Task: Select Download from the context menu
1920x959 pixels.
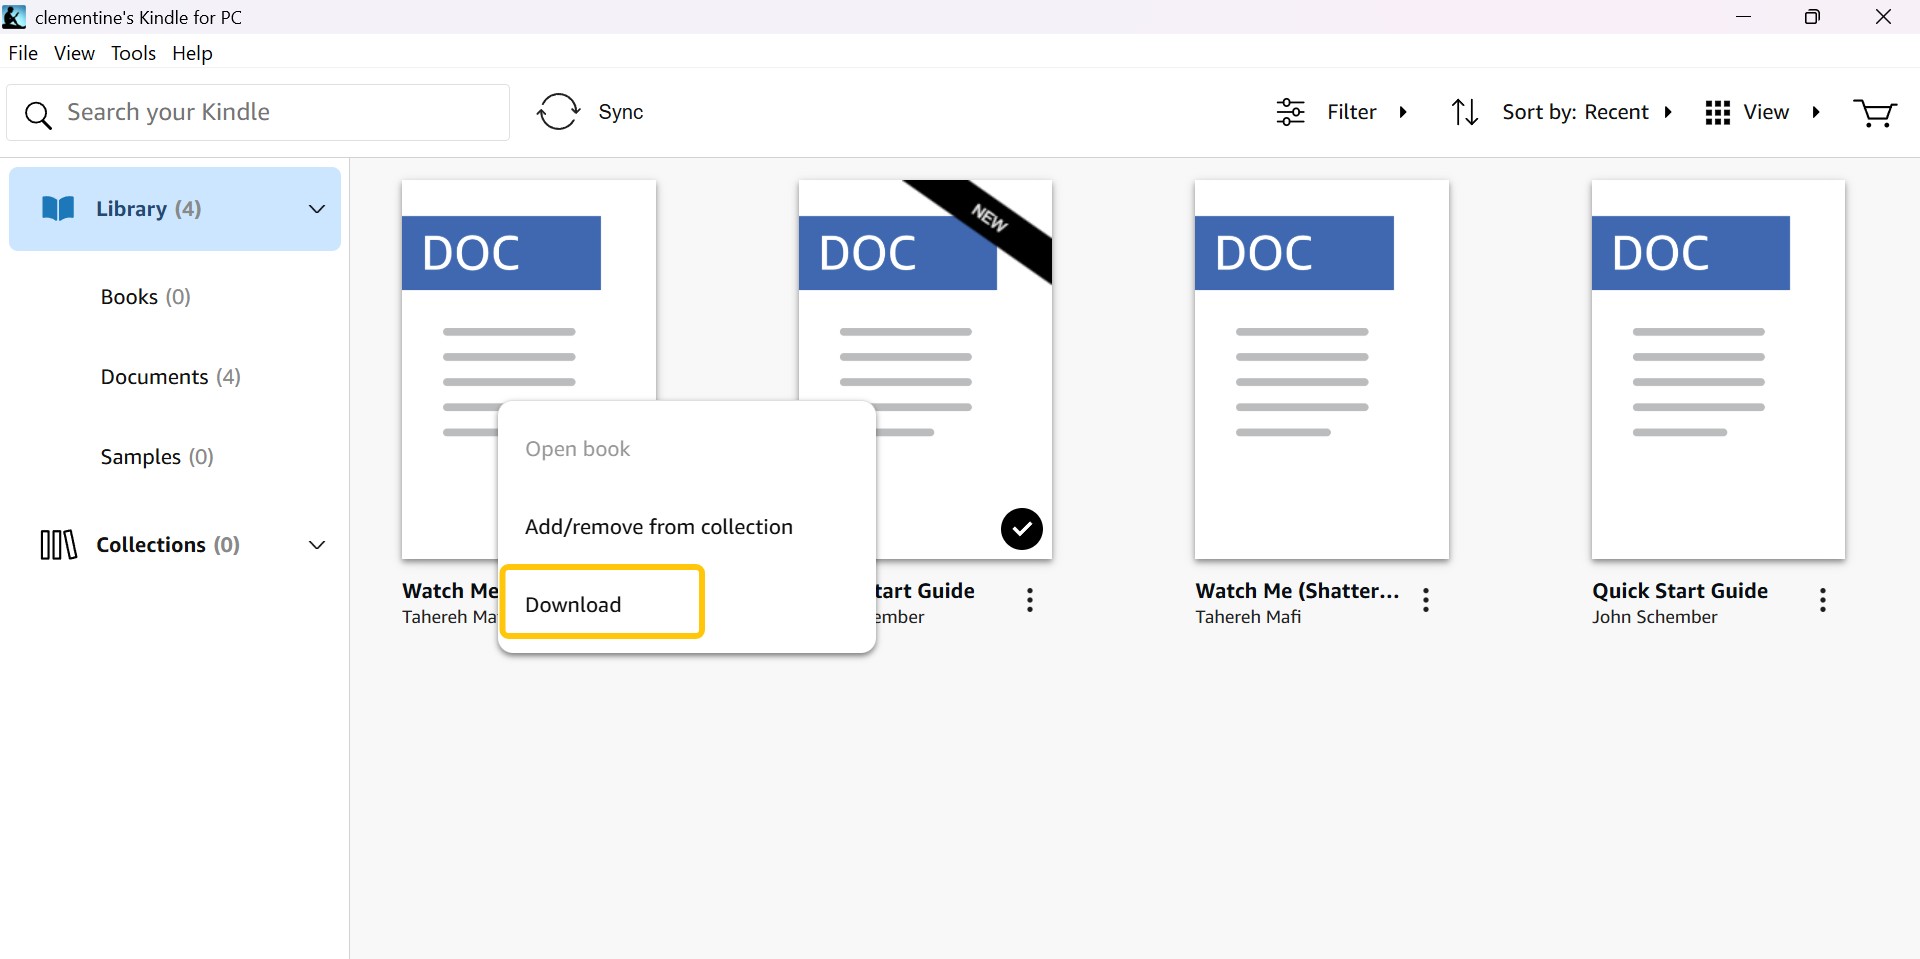Action: 573,604
